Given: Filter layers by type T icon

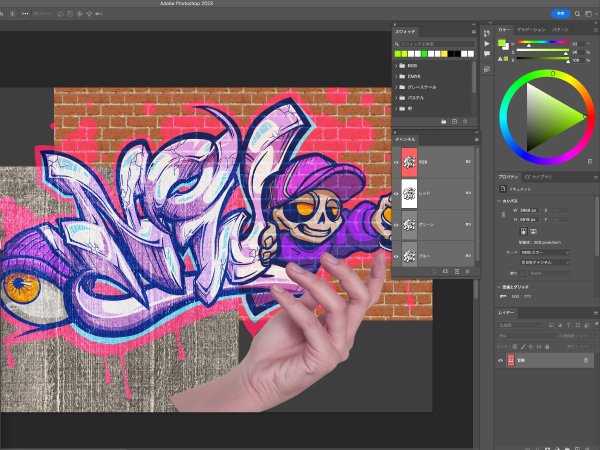Looking at the screenshot, I should 569,325.
